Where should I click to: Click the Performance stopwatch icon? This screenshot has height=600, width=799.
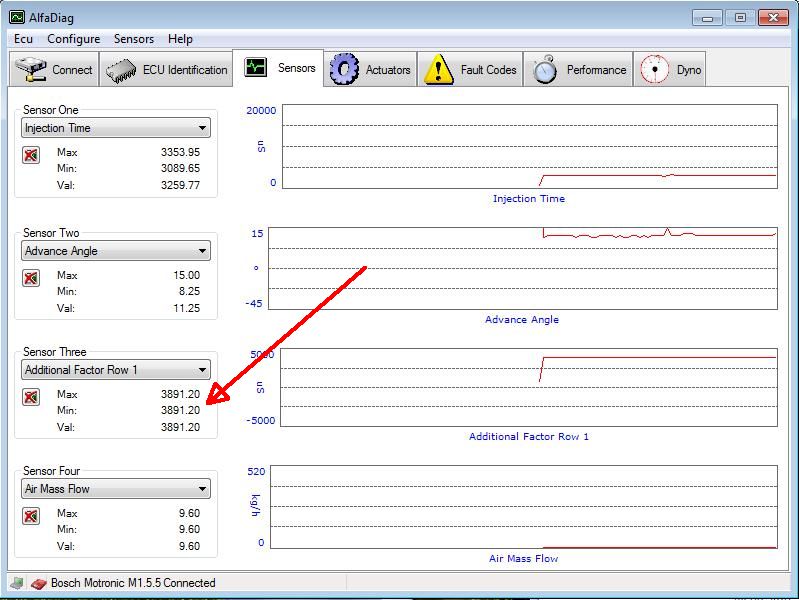pyautogui.click(x=545, y=69)
